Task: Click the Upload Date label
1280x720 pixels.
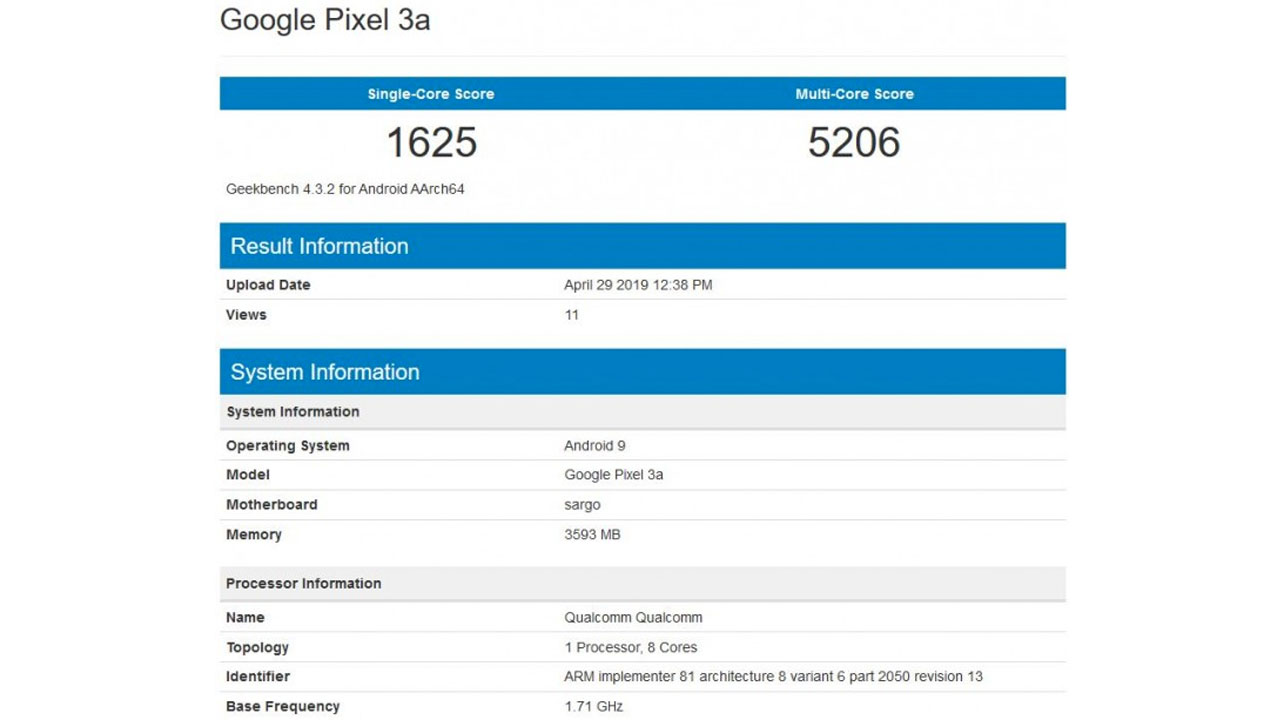Action: [x=268, y=285]
